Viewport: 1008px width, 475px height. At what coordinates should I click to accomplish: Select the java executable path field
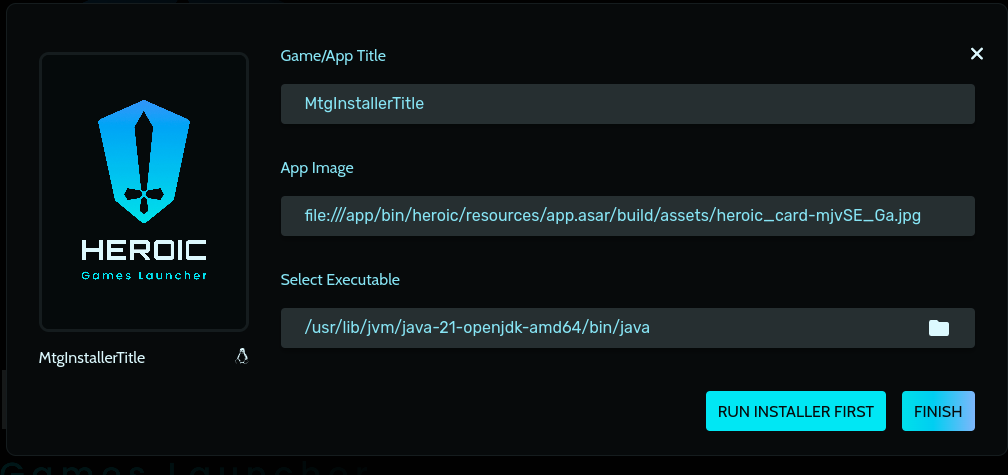pyautogui.click(x=600, y=328)
